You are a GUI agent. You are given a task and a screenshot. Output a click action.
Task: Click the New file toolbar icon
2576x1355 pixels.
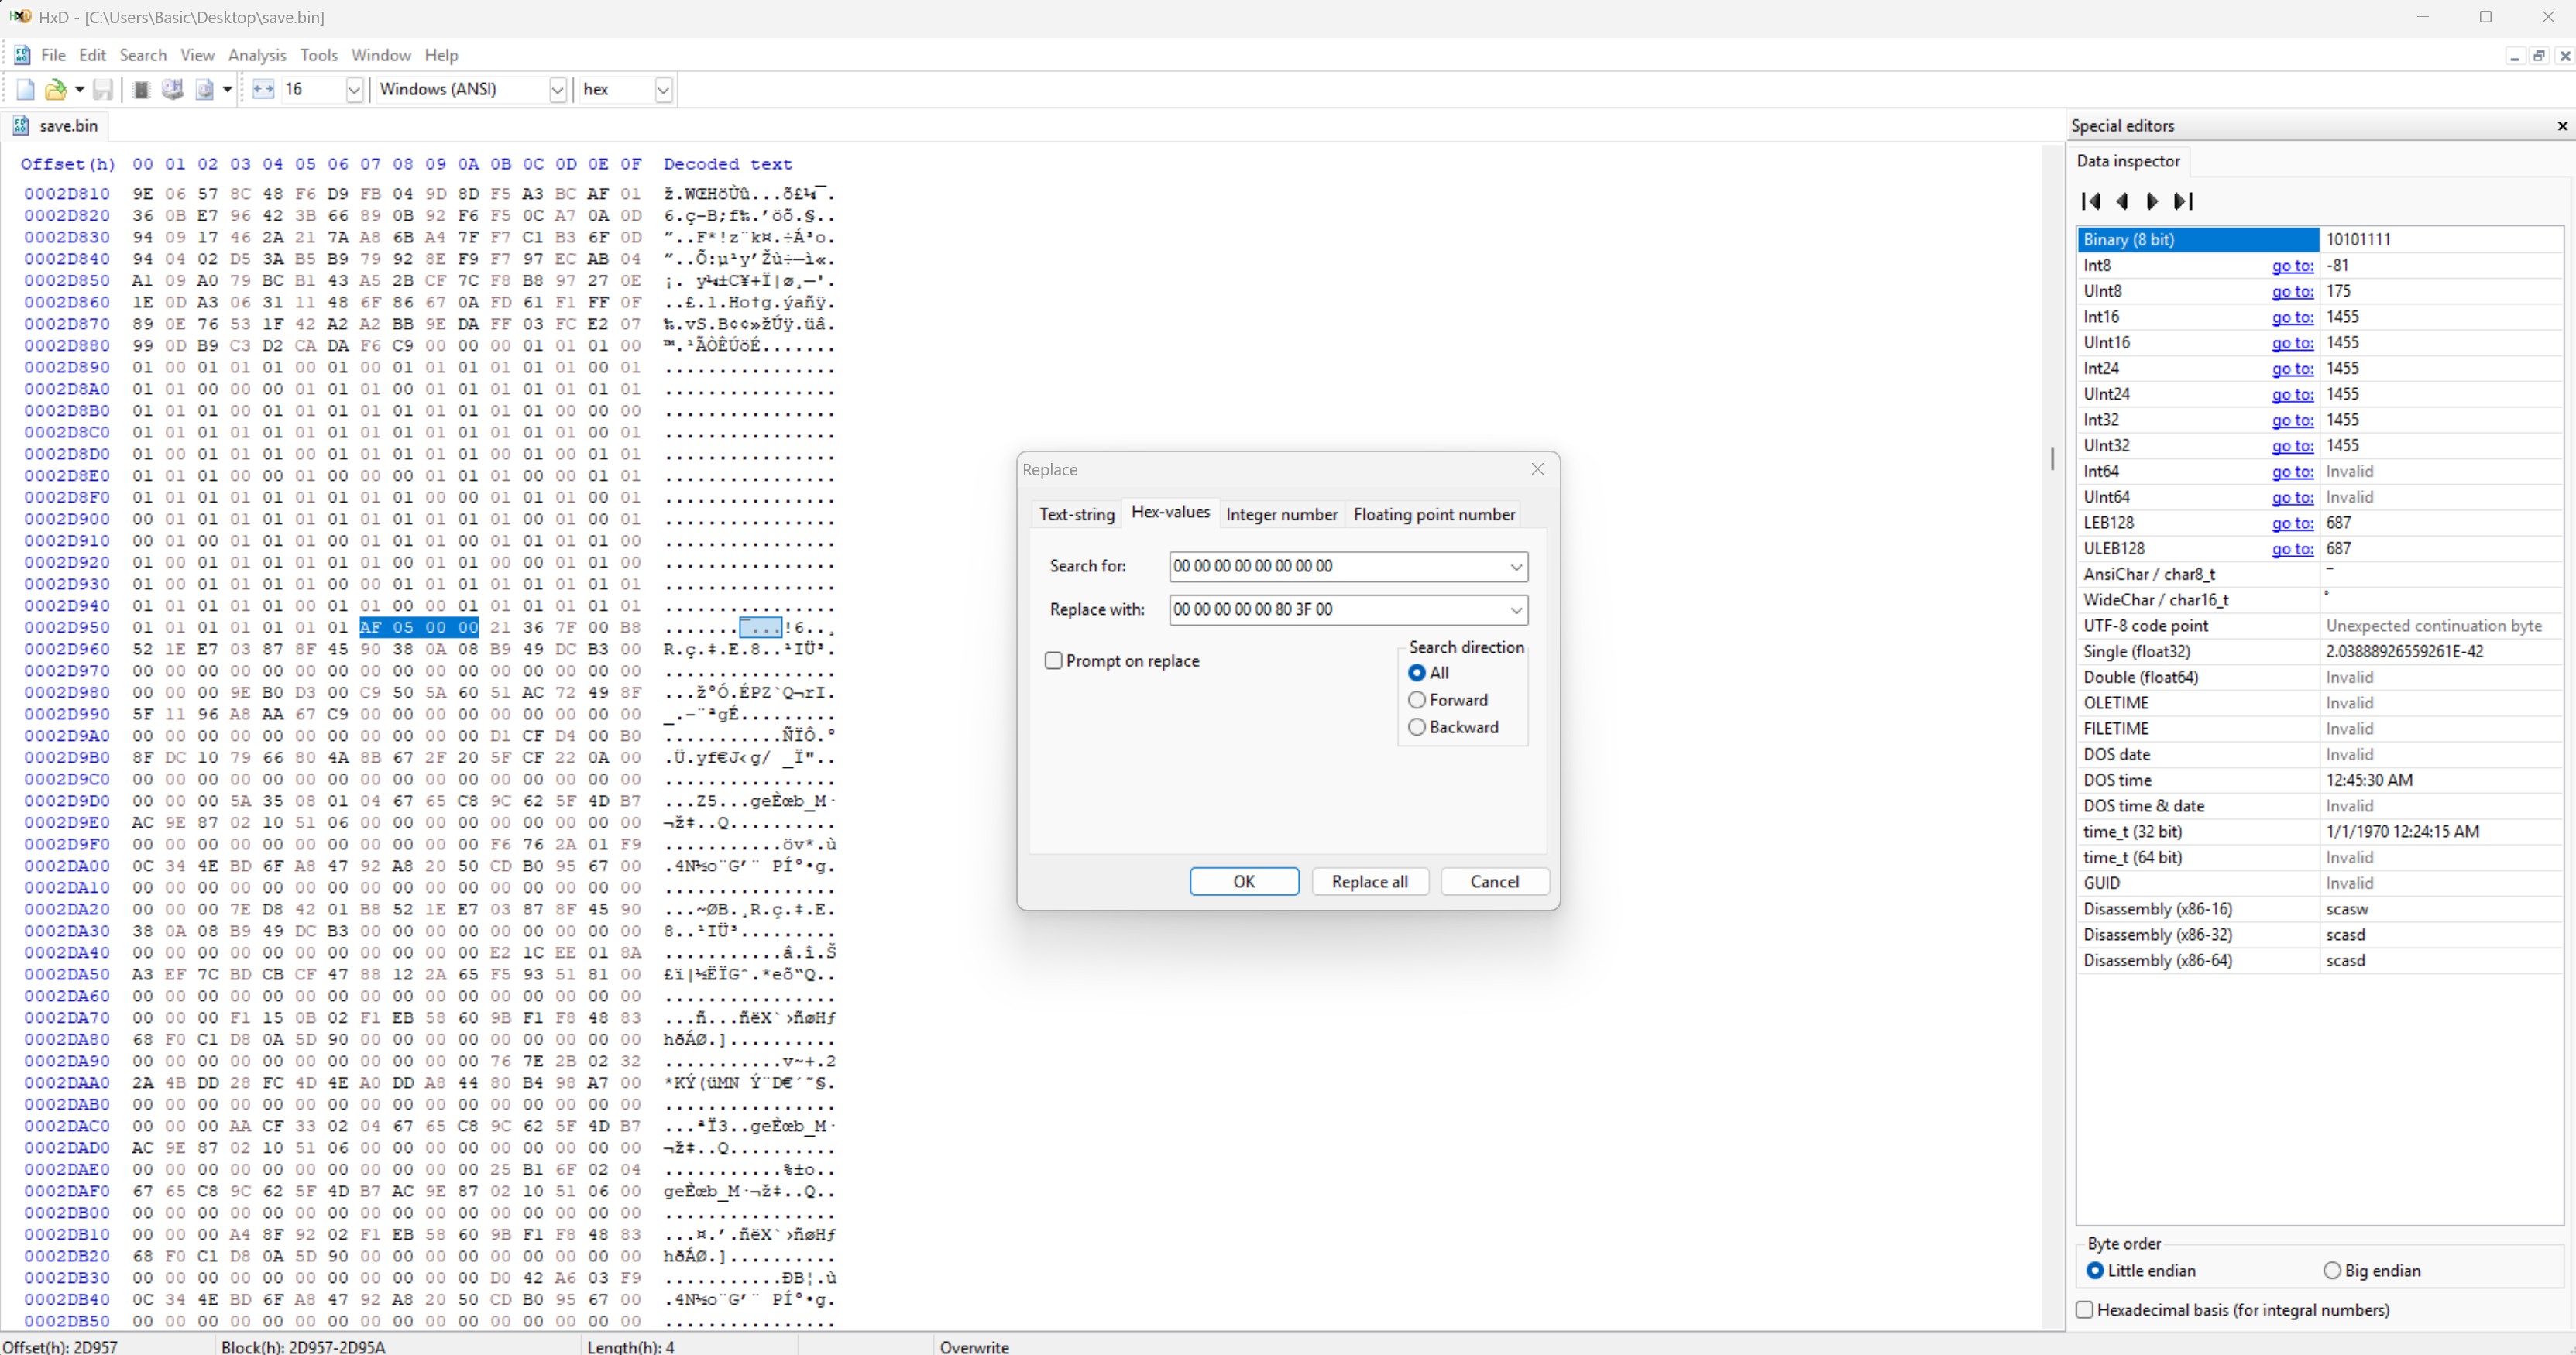(x=25, y=90)
